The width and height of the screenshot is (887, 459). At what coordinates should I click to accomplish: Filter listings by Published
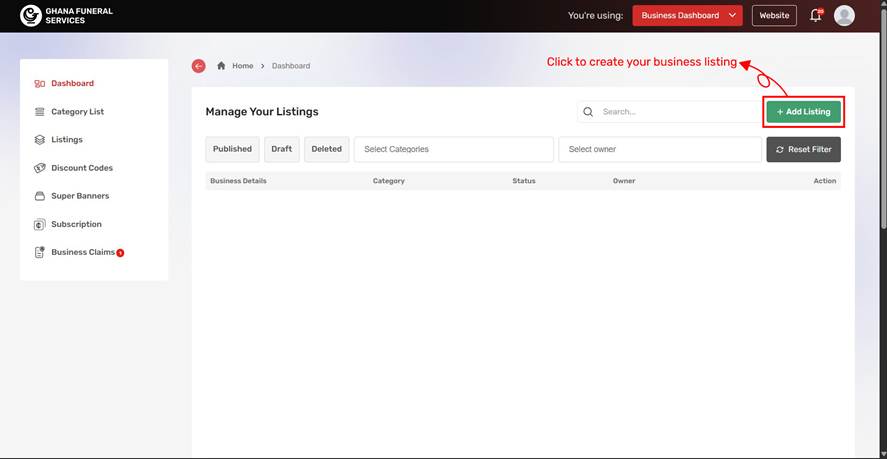point(232,149)
